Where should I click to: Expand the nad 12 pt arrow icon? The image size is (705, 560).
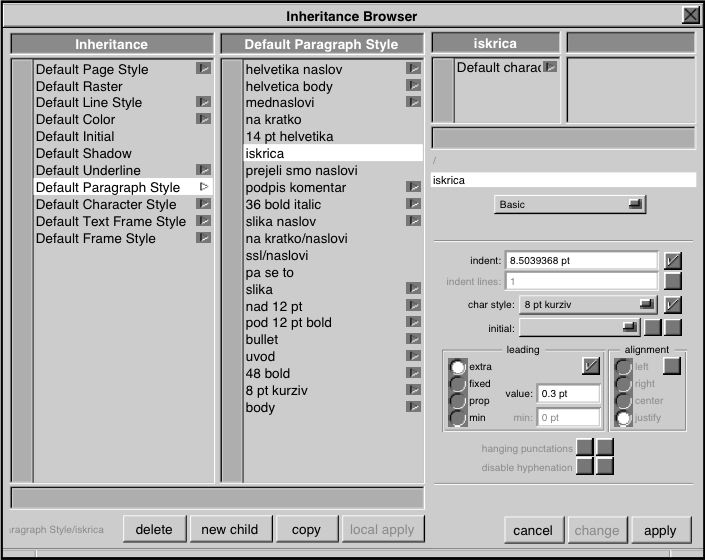coord(413,306)
